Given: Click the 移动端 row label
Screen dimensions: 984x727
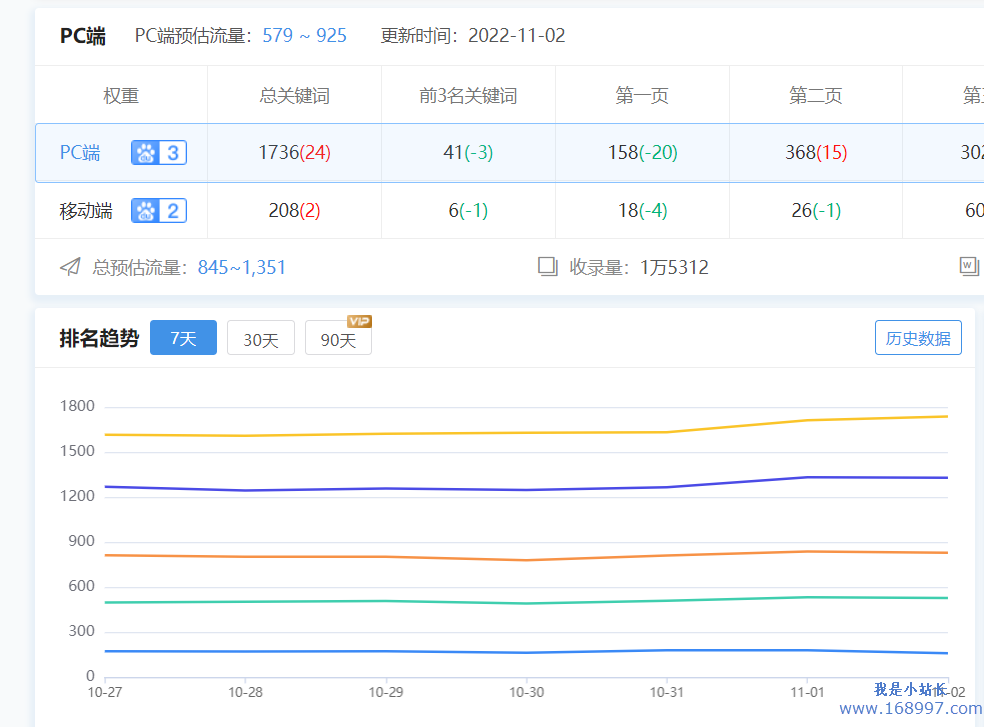Looking at the screenshot, I should (x=86, y=210).
